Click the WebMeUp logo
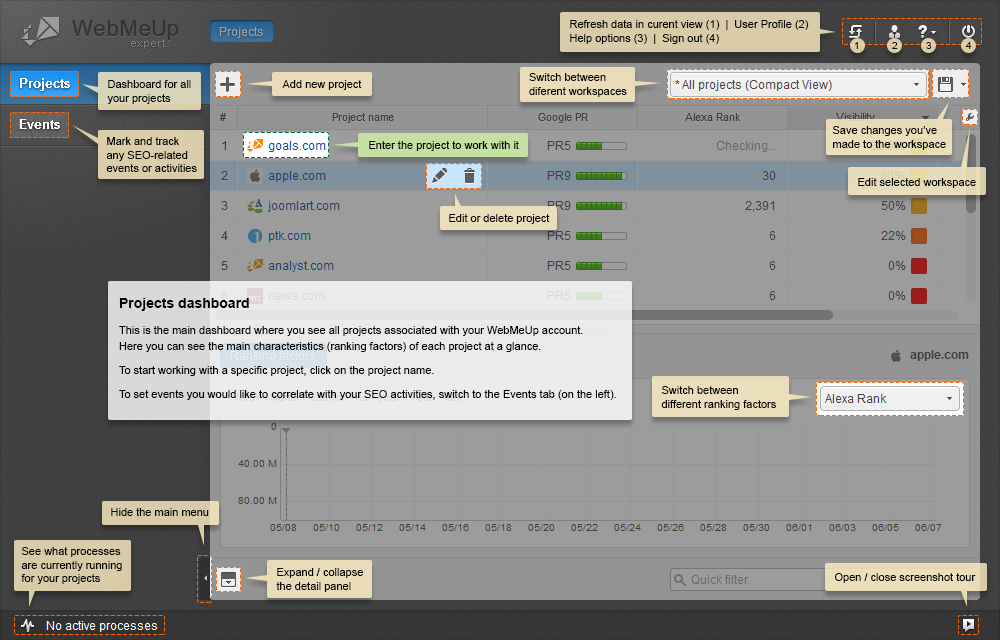Screen dimensions: 1000x640 (101, 31)
